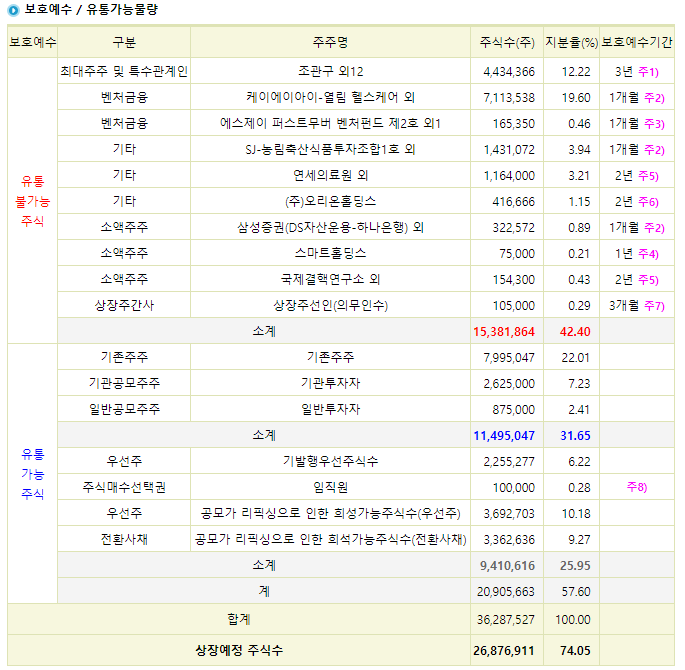
Task: Select the red 유통 불가능 주식 label
Action: (33, 201)
